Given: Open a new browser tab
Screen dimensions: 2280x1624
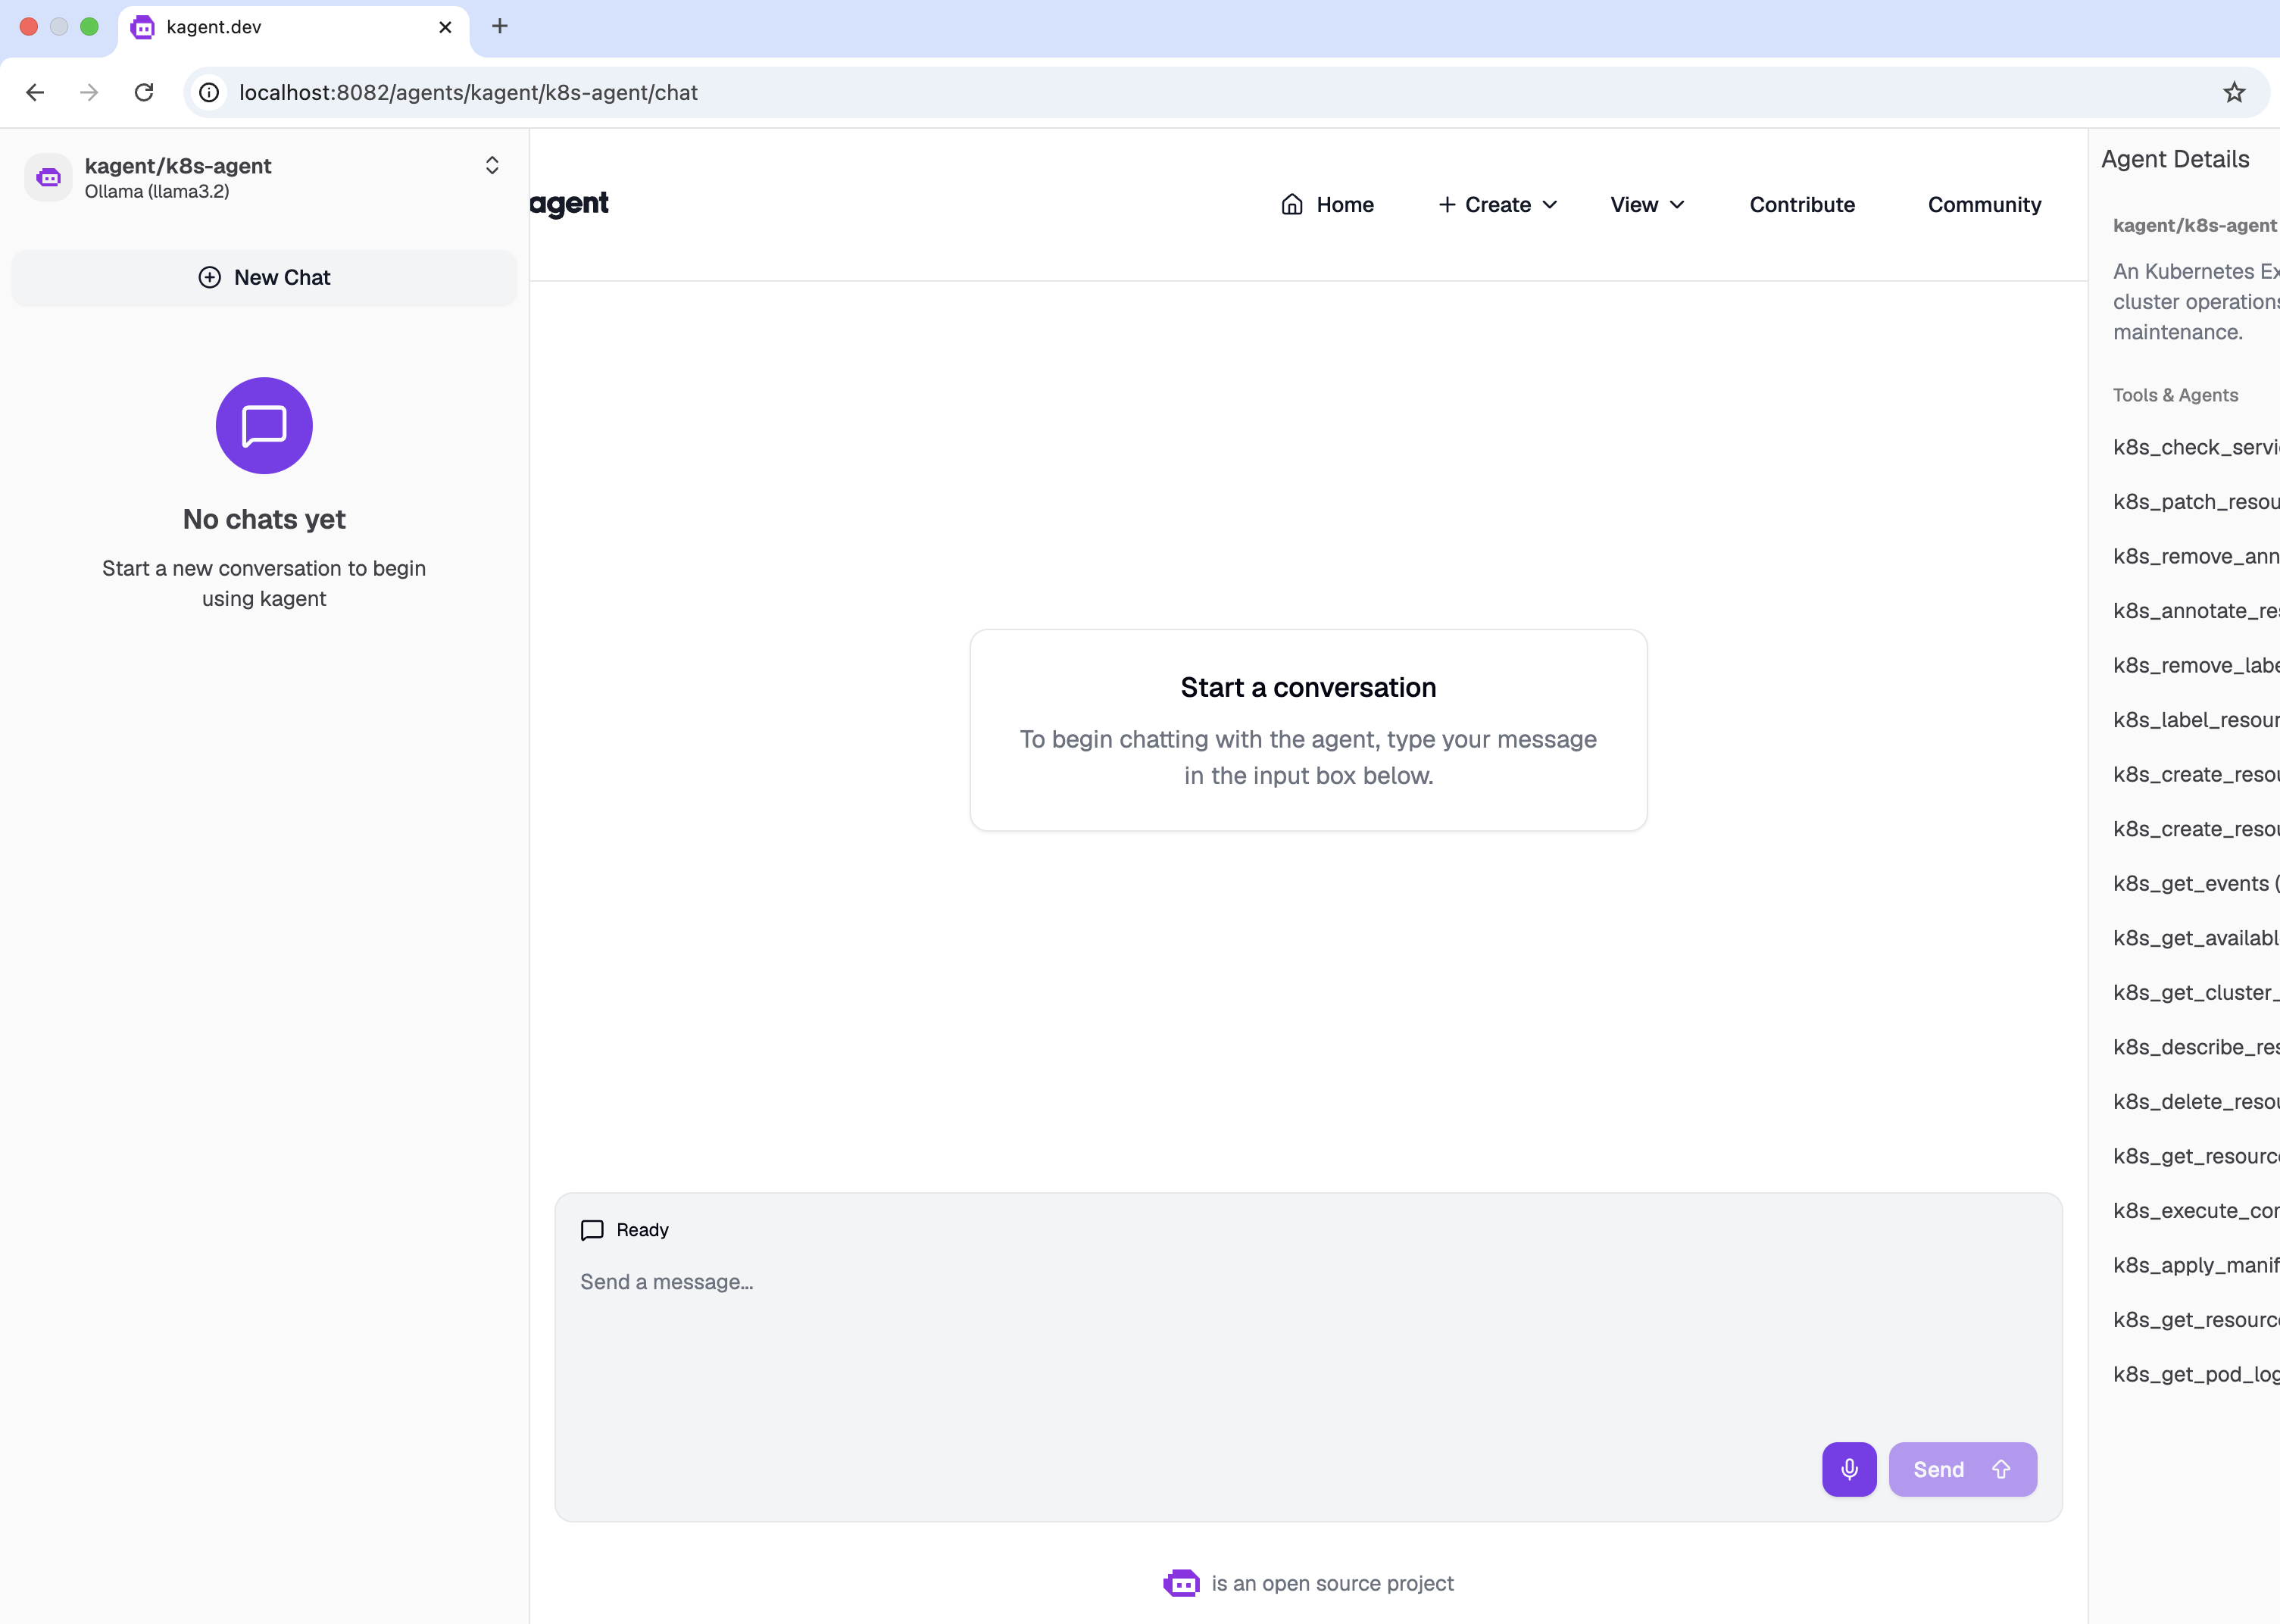Looking at the screenshot, I should 500,26.
